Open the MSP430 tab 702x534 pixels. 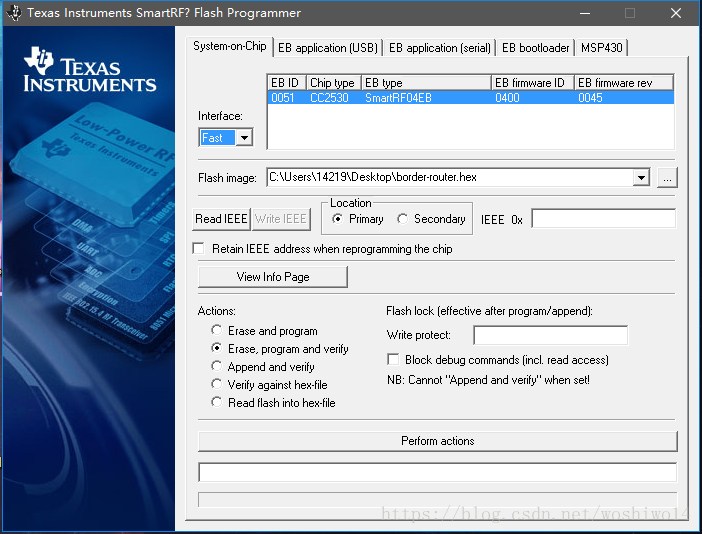[602, 48]
